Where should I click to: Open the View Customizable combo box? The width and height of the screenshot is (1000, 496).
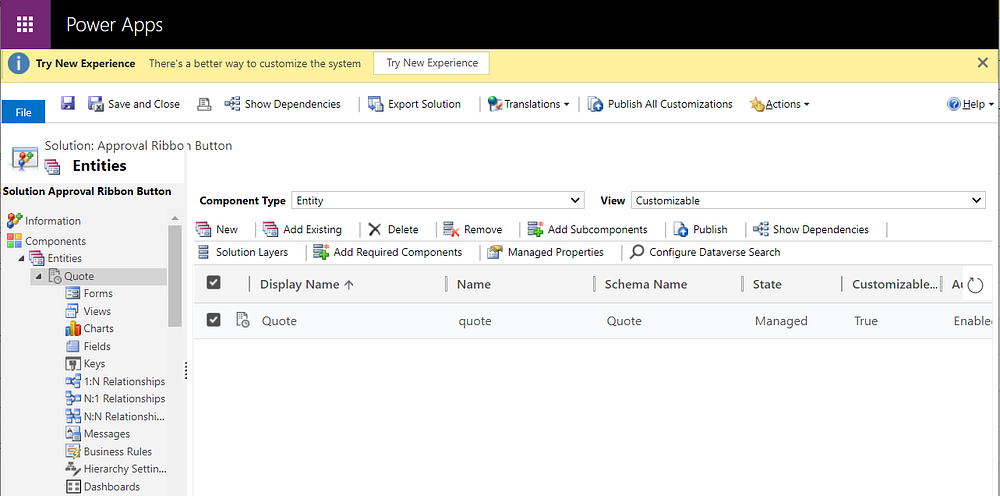click(x=808, y=200)
